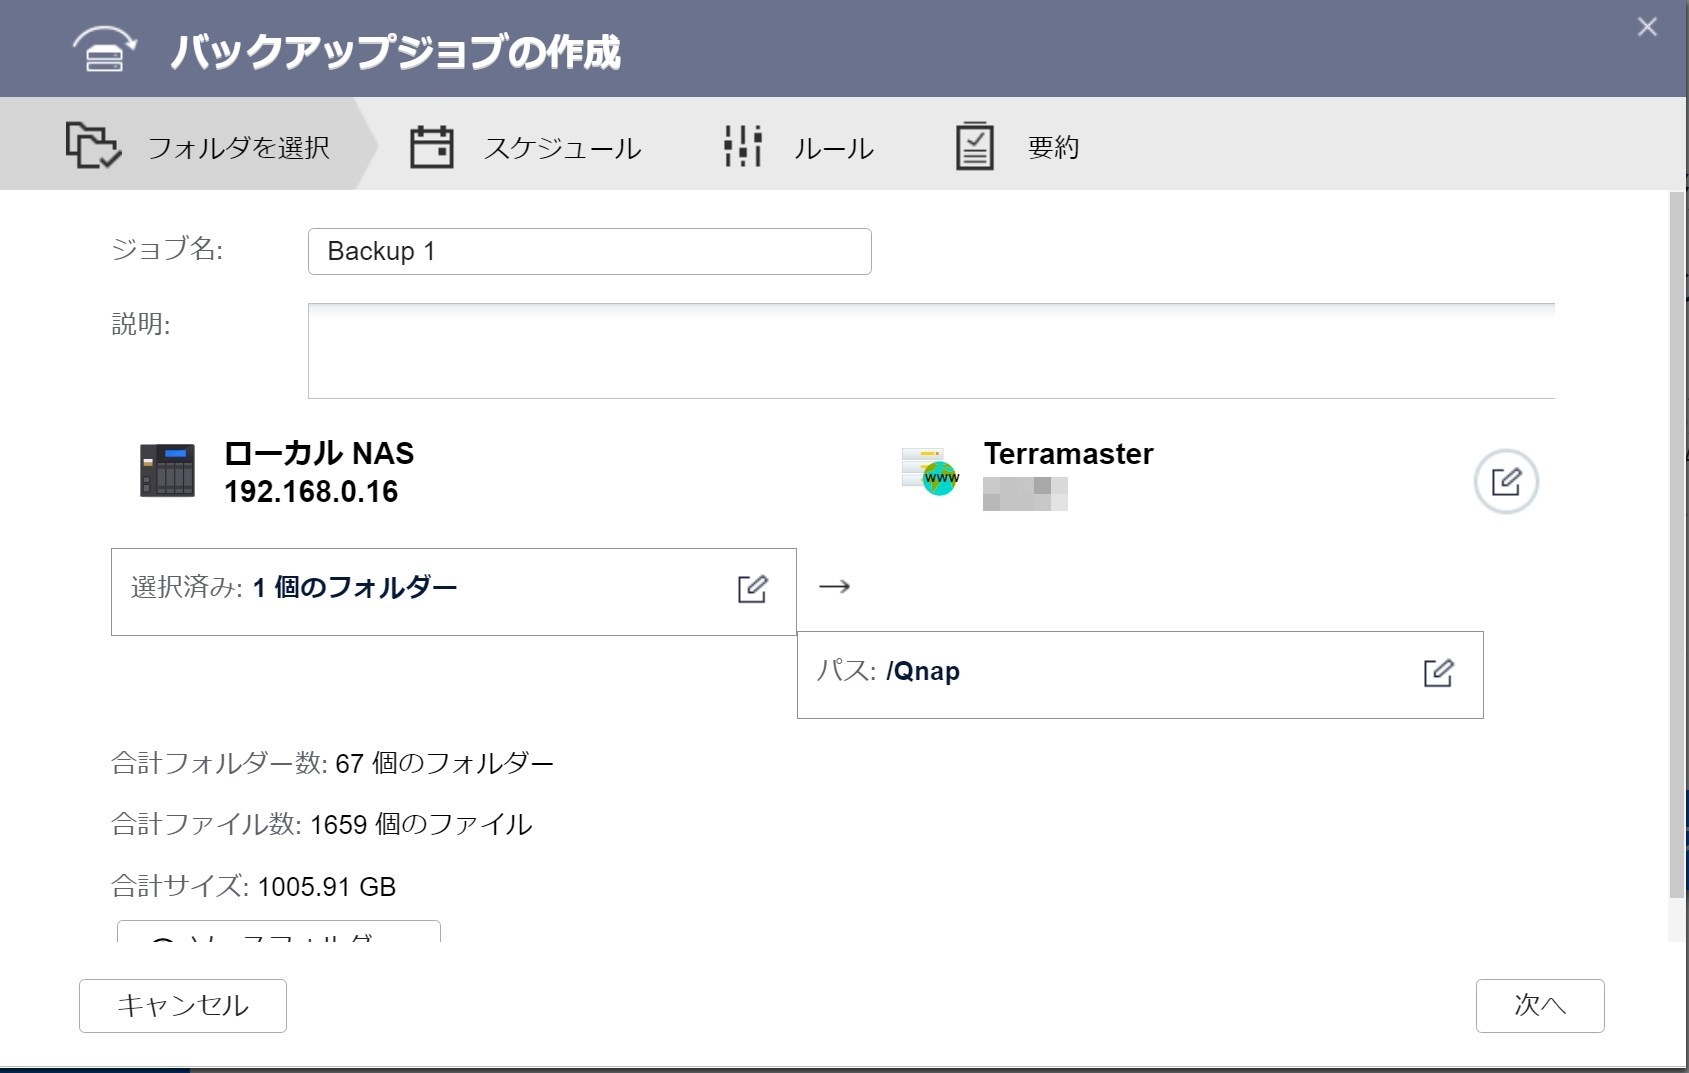Edit the /Qnap destination path
The image size is (1689, 1073).
click(x=1438, y=673)
